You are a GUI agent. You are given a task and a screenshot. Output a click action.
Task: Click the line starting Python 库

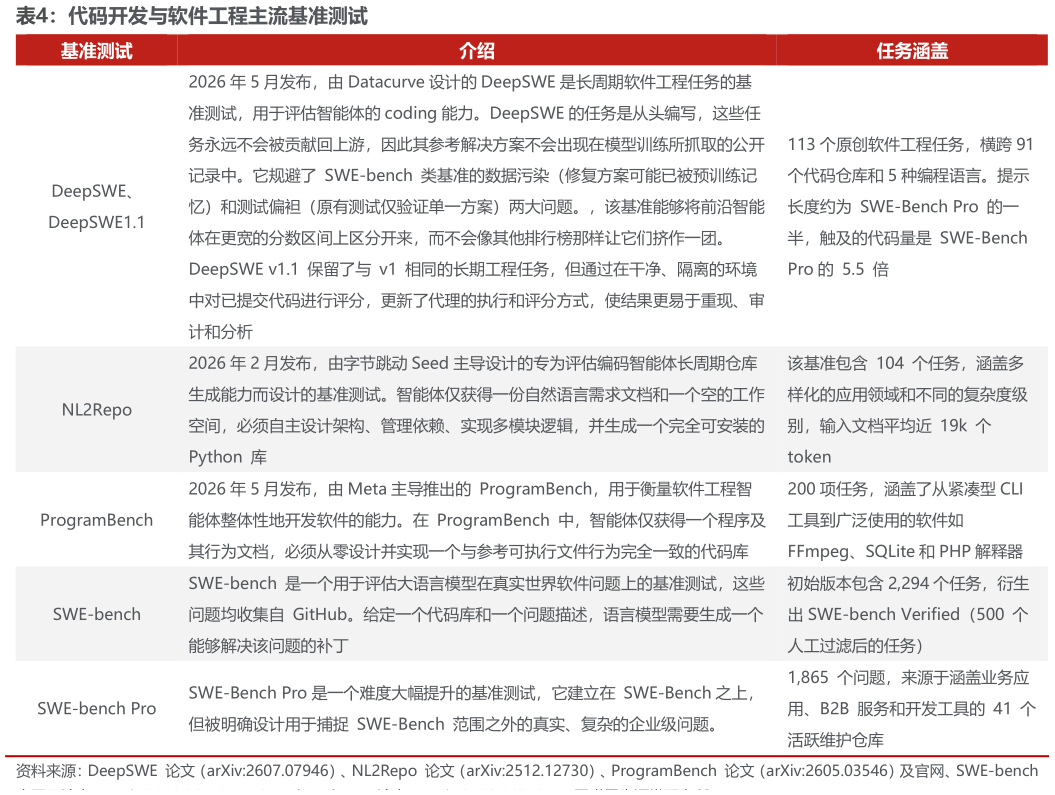coord(227,457)
